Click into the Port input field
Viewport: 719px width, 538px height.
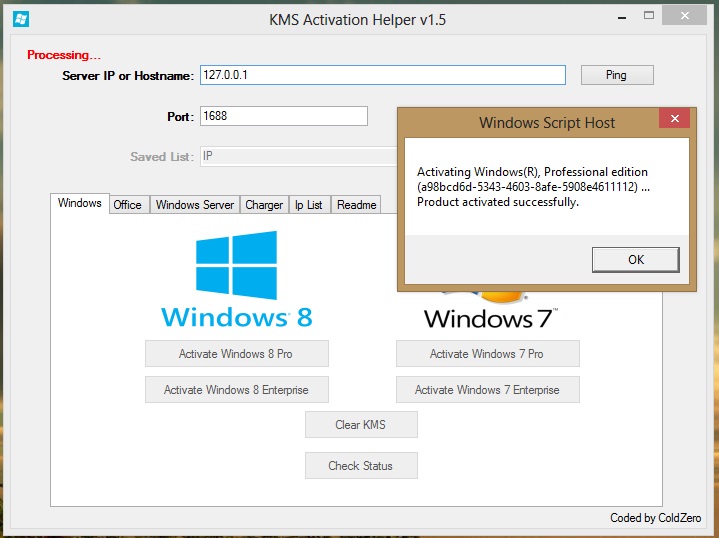(x=284, y=116)
